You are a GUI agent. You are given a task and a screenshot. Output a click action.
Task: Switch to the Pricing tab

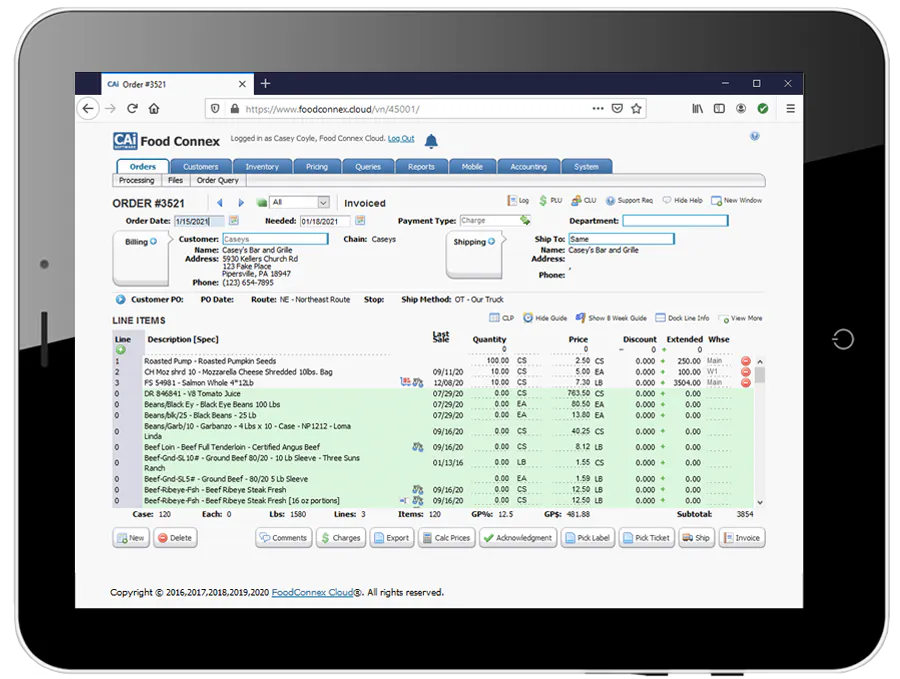click(317, 166)
